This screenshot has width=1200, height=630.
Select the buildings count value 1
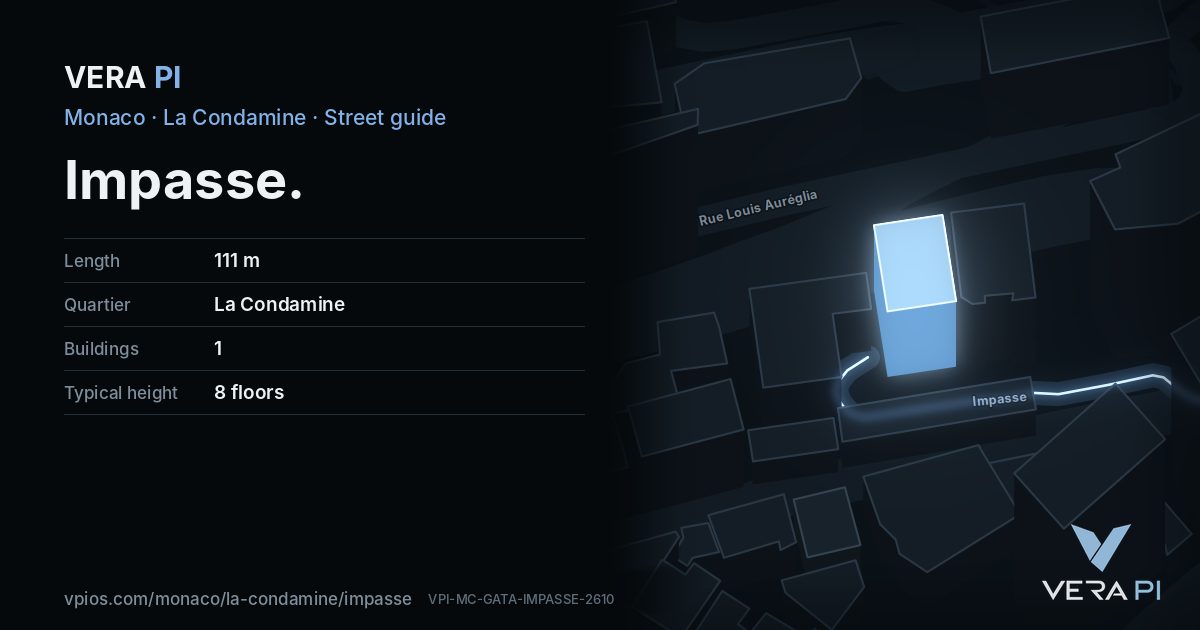(x=218, y=349)
